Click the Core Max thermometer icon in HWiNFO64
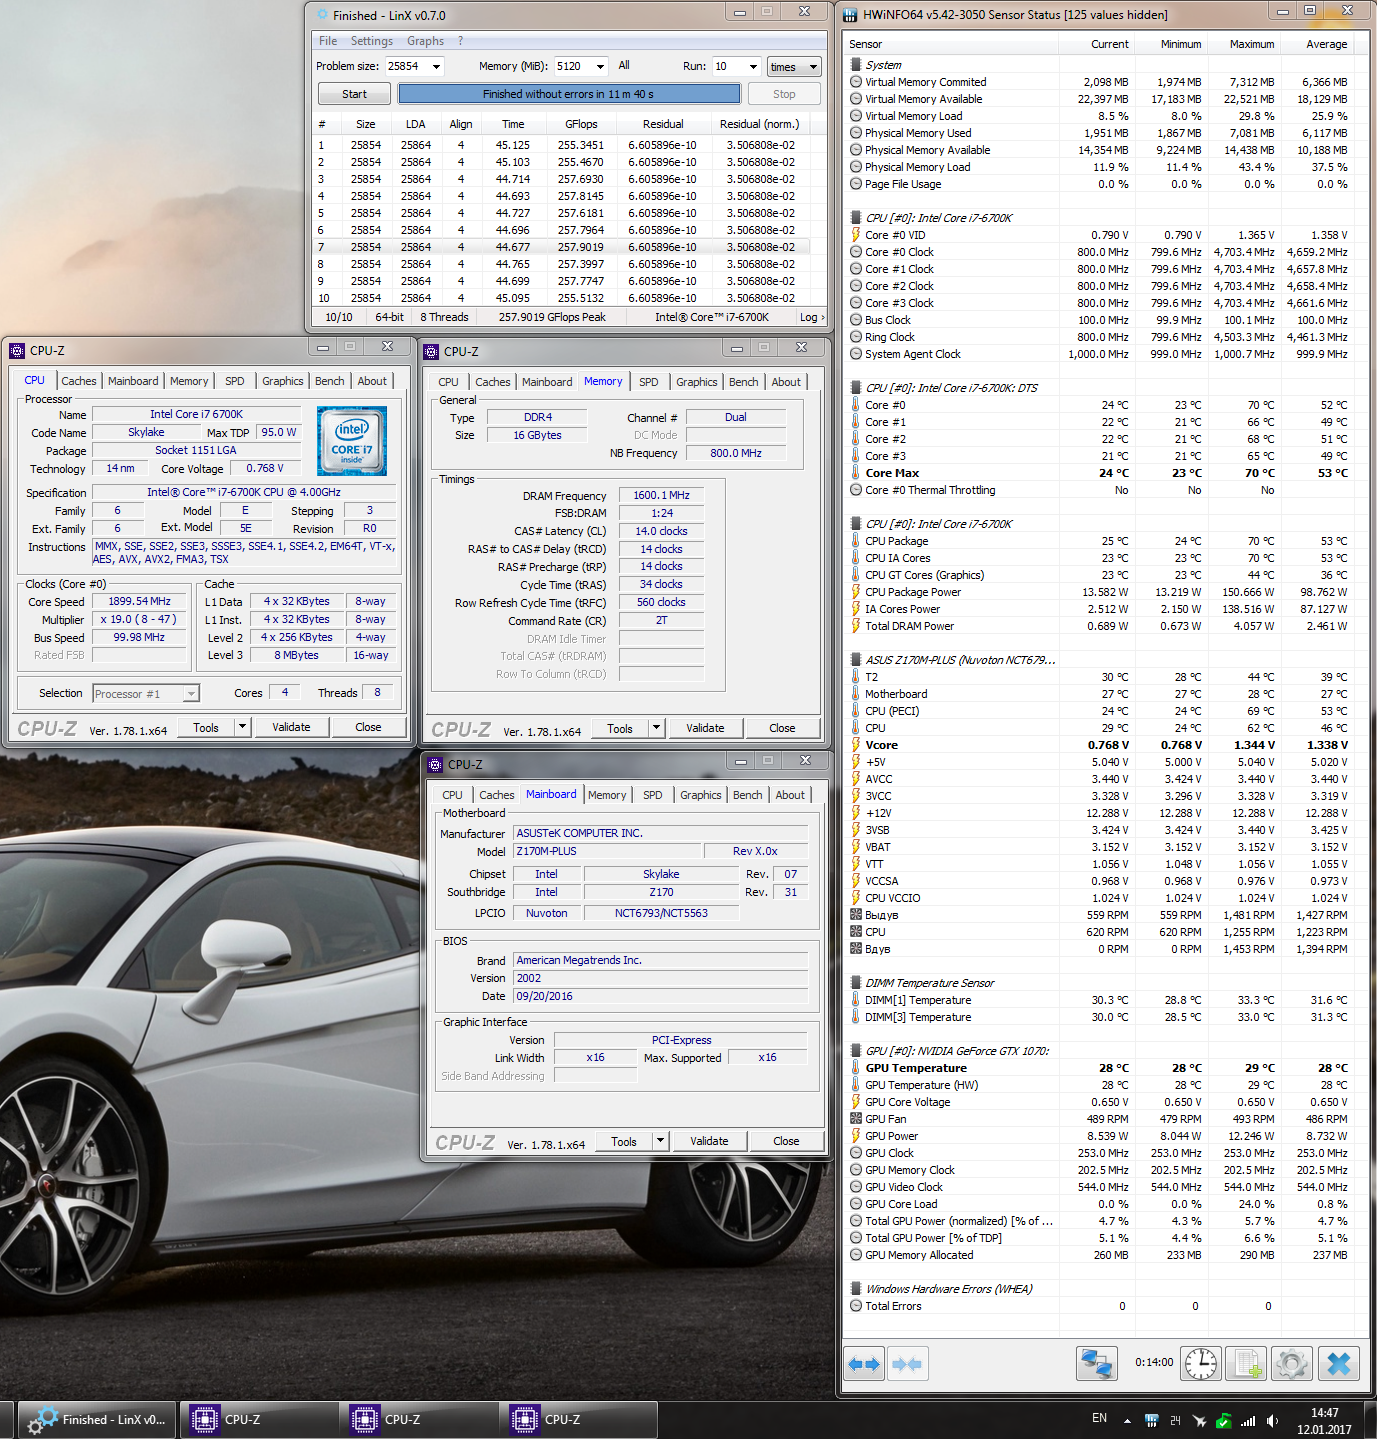The height and width of the screenshot is (1439, 1377). coord(856,473)
